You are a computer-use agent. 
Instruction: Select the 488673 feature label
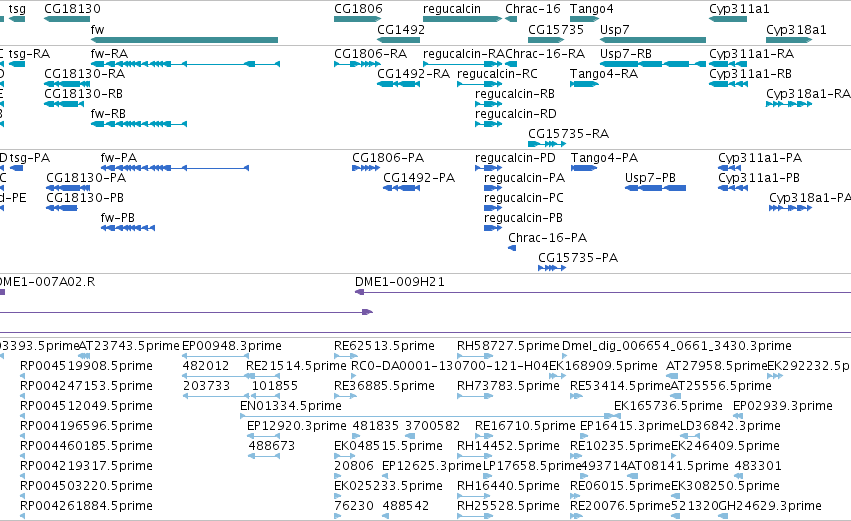coord(271,446)
